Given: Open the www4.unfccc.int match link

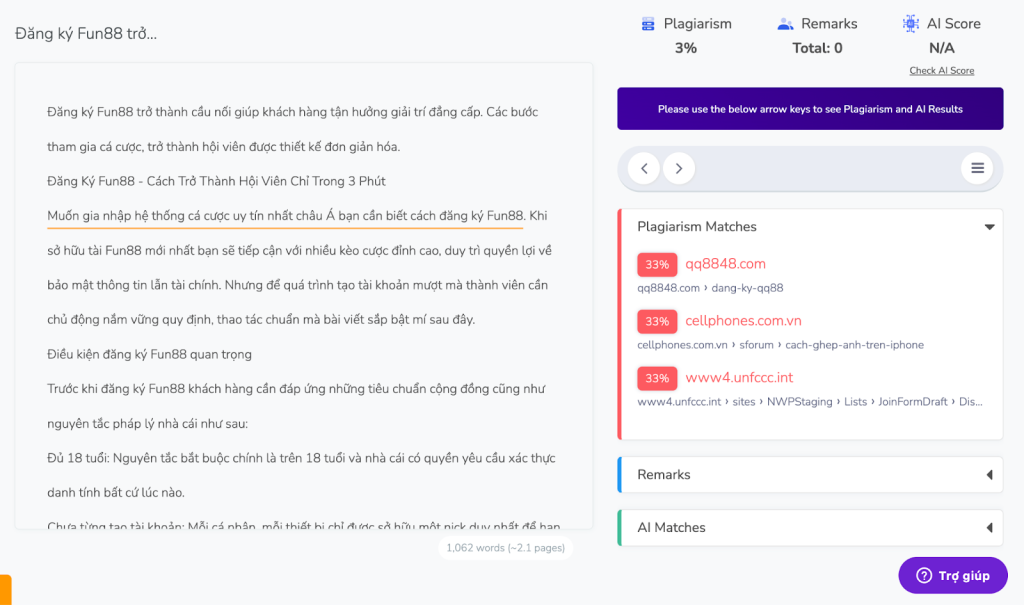Looking at the screenshot, I should 739,378.
